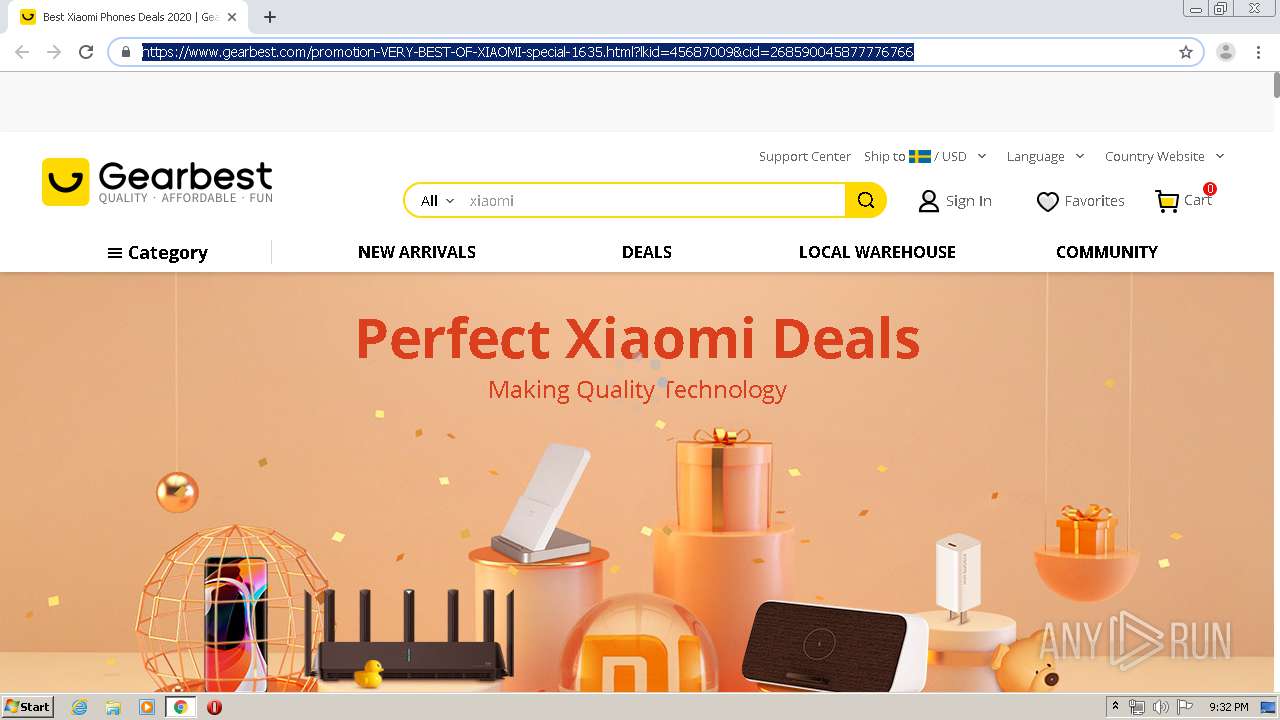
Task: Reload the page with the refresh icon
Action: pos(86,52)
